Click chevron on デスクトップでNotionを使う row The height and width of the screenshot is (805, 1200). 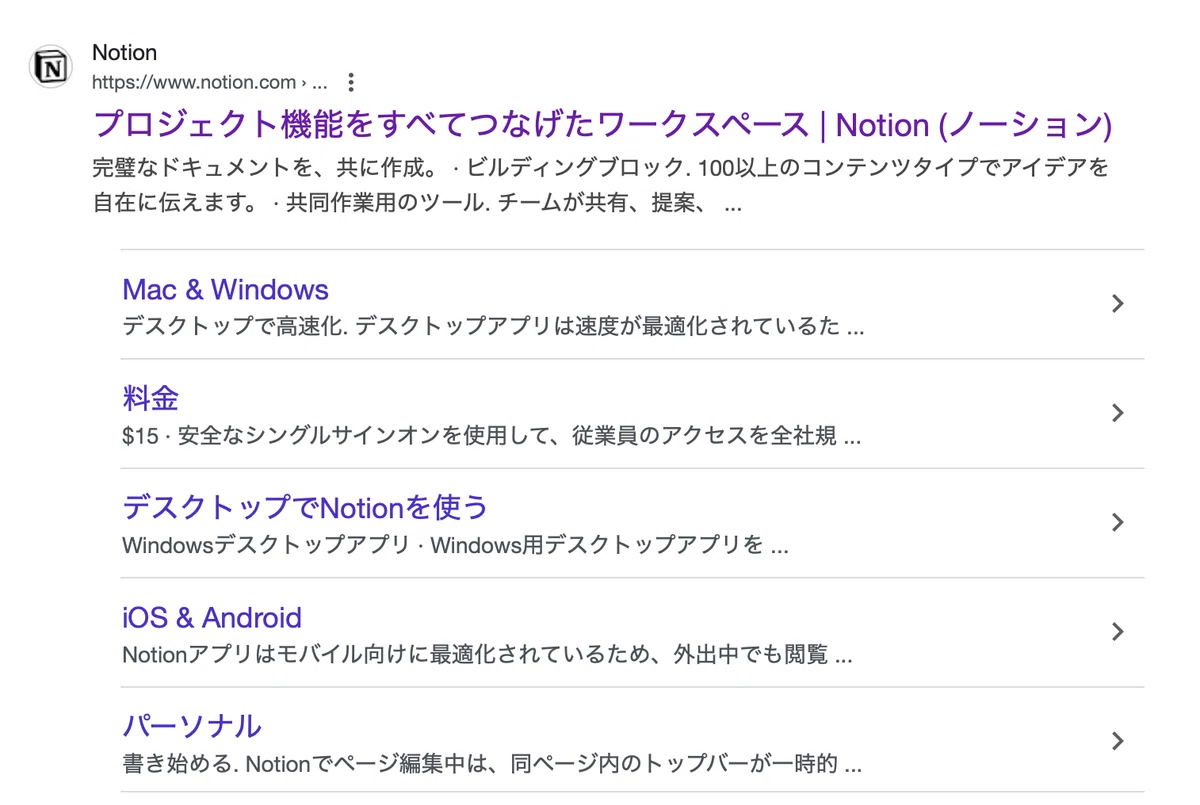[1119, 522]
